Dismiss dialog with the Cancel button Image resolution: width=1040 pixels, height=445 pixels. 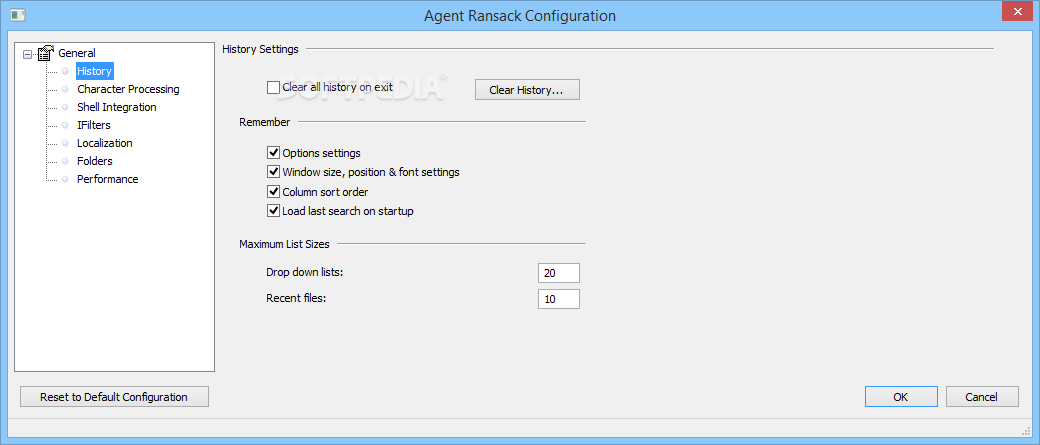click(982, 397)
